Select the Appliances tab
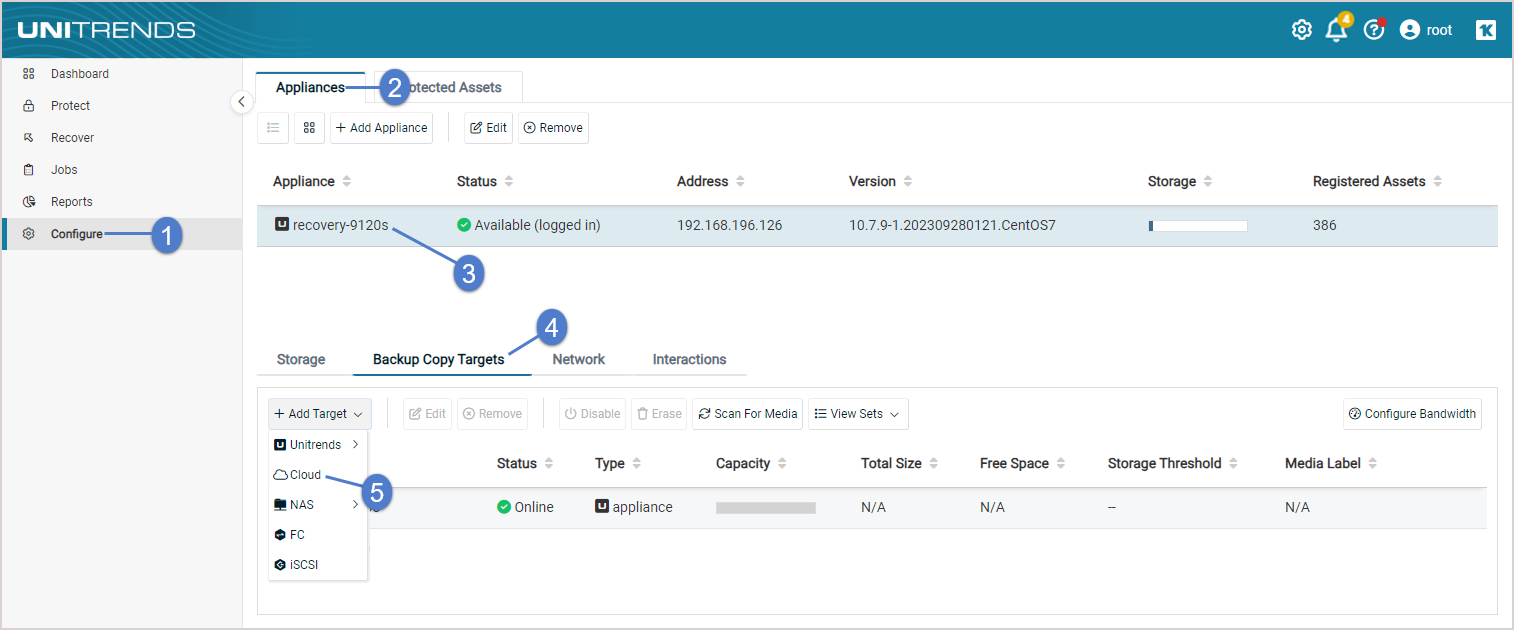 [310, 87]
